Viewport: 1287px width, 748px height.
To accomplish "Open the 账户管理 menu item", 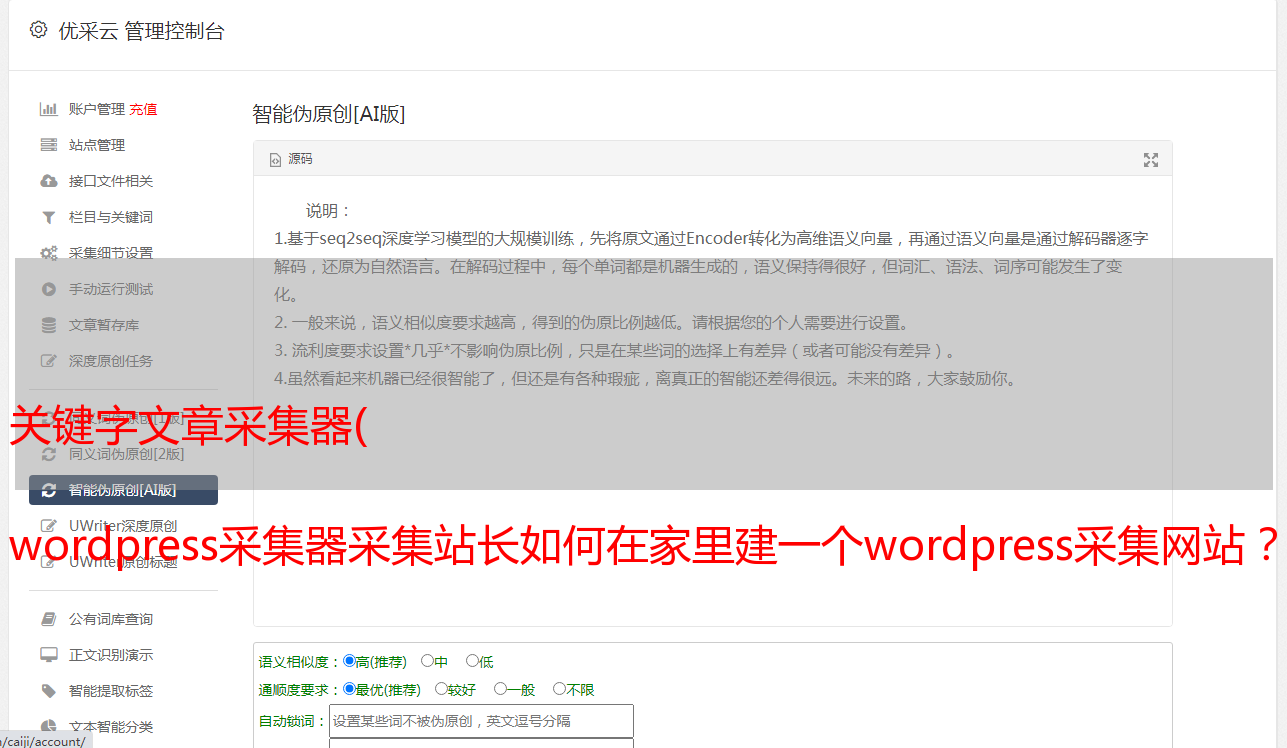I will pyautogui.click(x=97, y=109).
